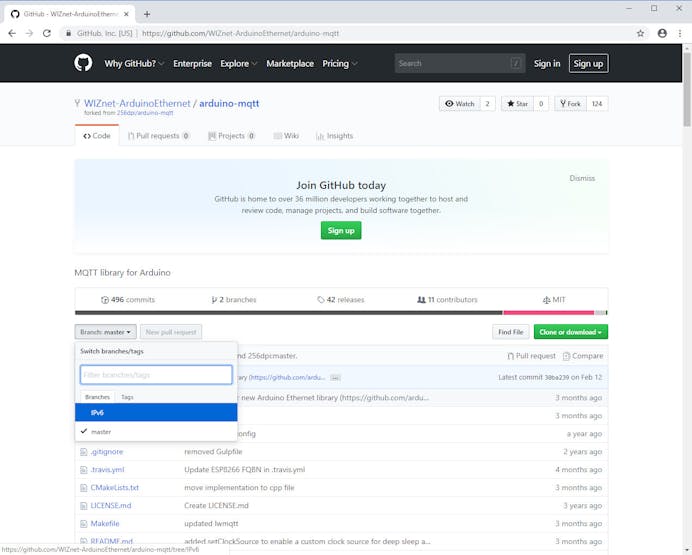The image size is (692, 555).
Task: Click the Find File button
Action: click(x=511, y=332)
